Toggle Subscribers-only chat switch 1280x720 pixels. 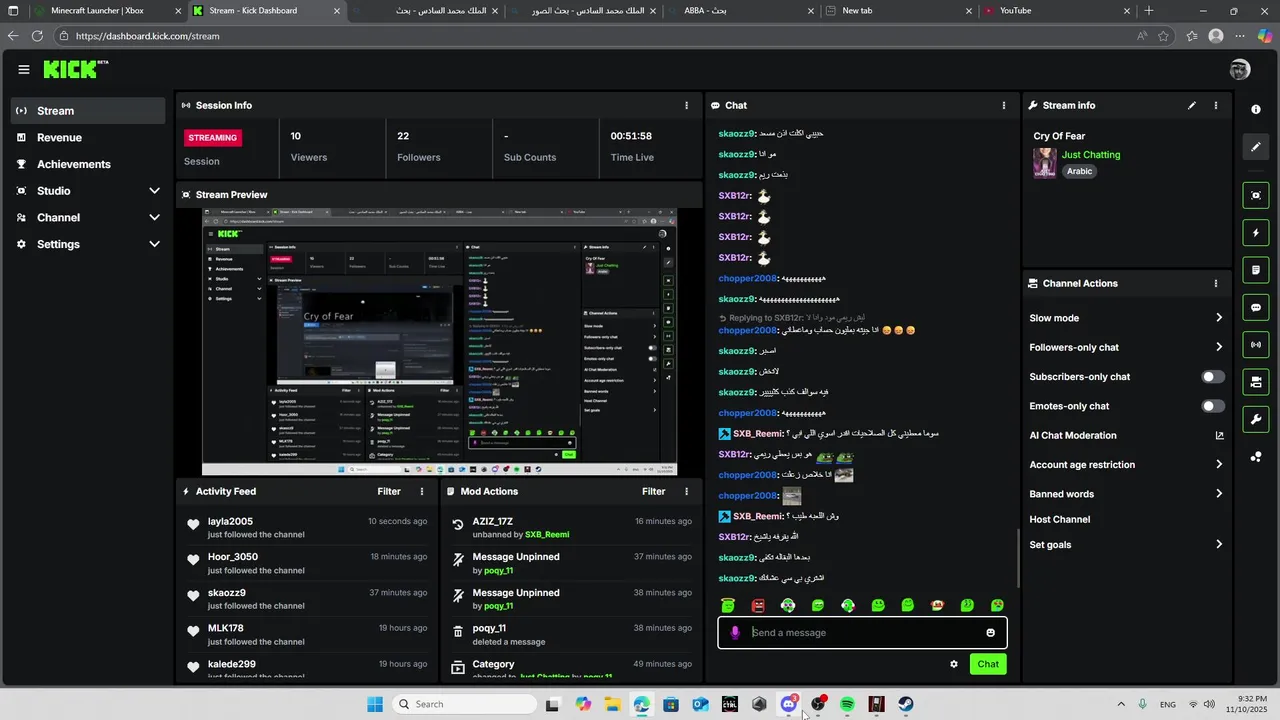(1213, 377)
